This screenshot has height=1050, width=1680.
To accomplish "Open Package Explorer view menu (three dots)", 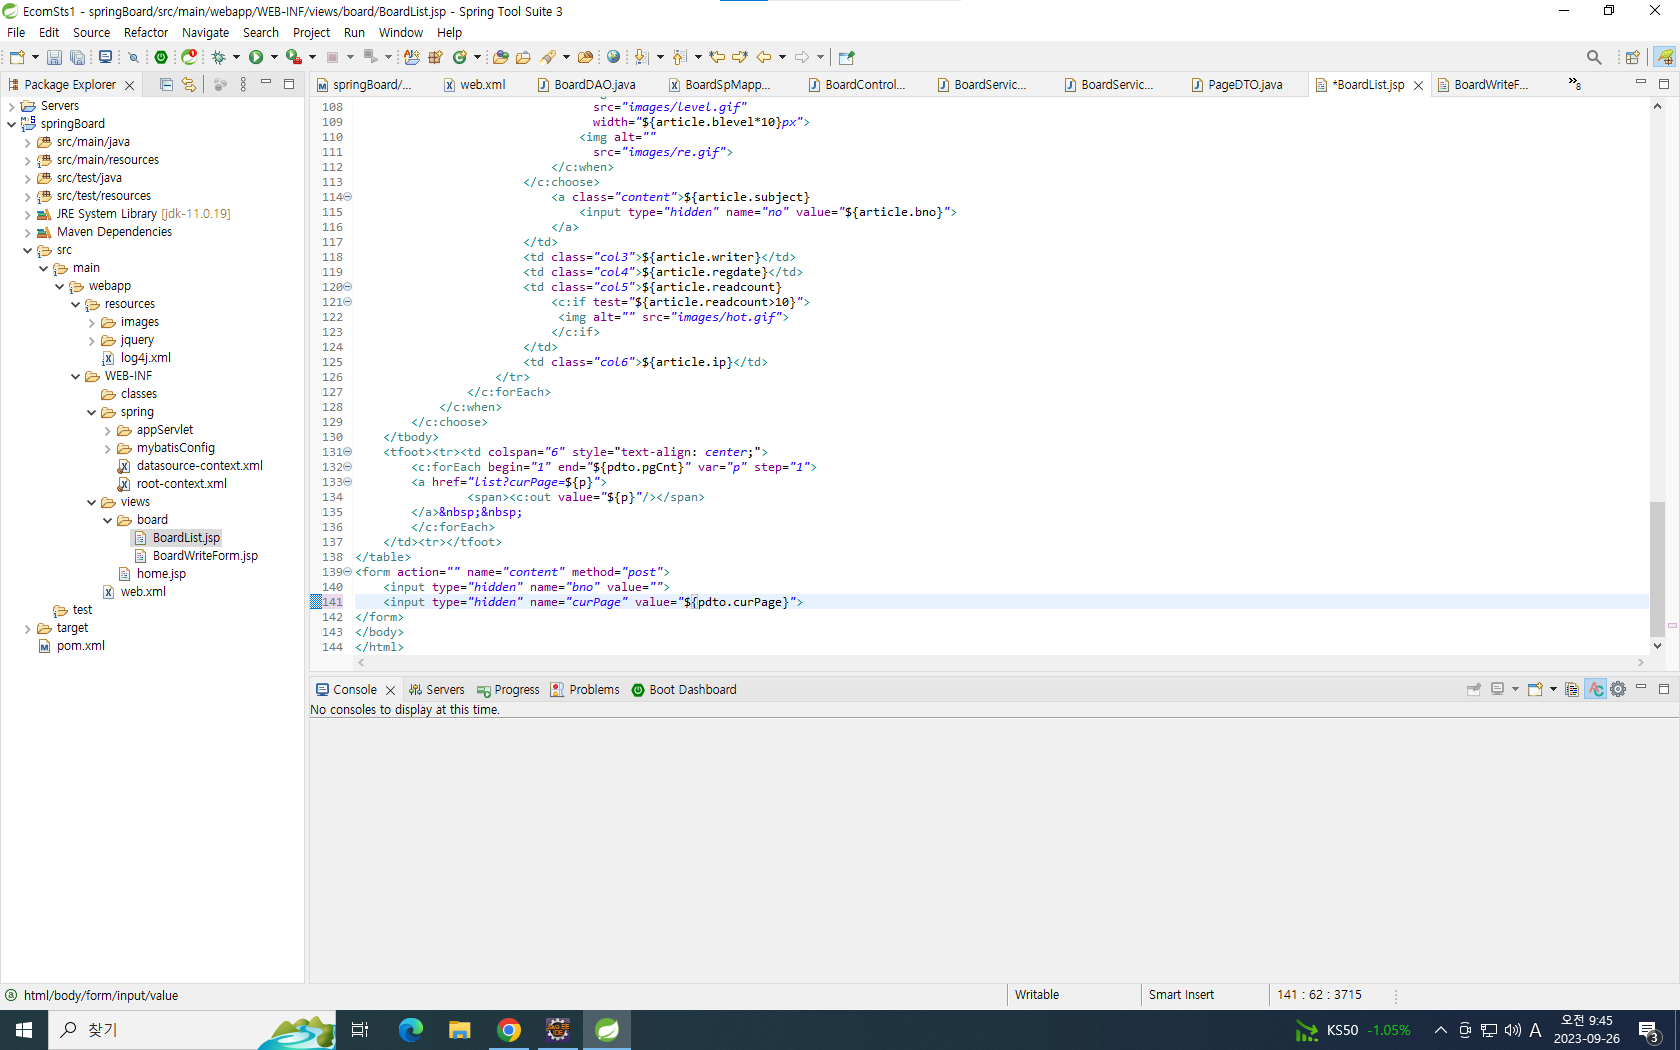I will [243, 85].
